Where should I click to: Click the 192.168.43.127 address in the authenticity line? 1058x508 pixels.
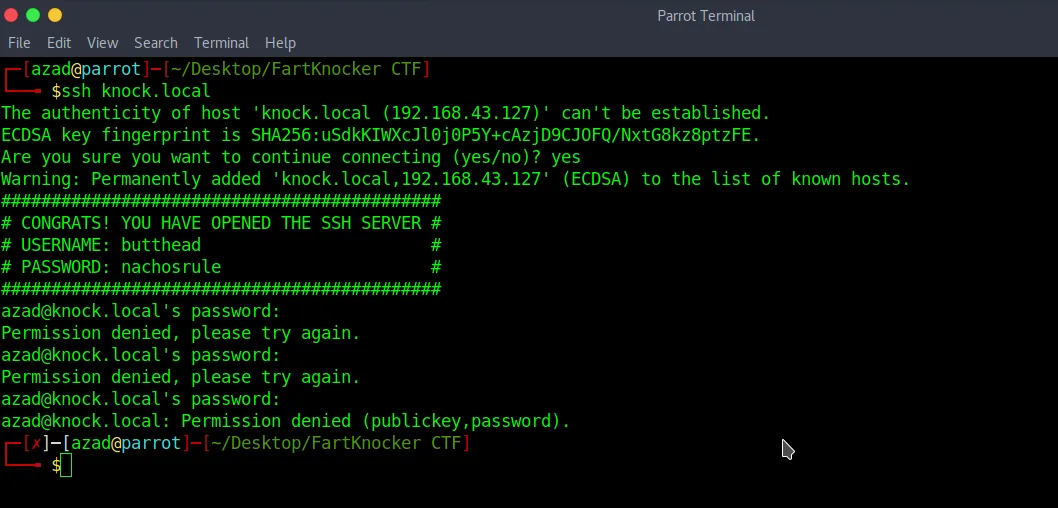pyautogui.click(x=466, y=113)
